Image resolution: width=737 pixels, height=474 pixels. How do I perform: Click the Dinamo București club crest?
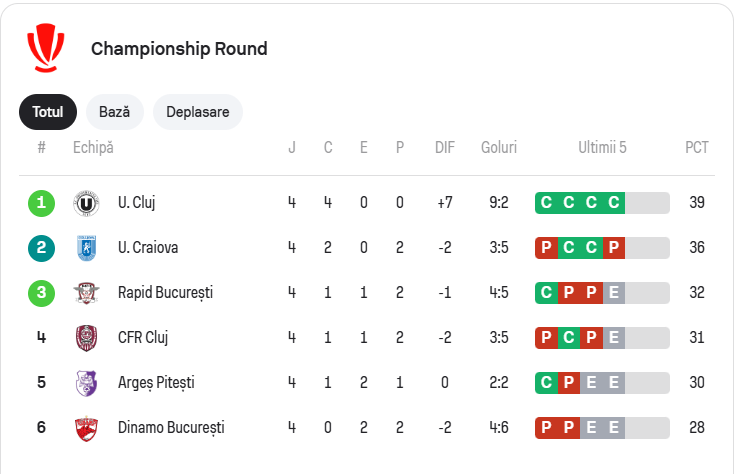(x=87, y=428)
